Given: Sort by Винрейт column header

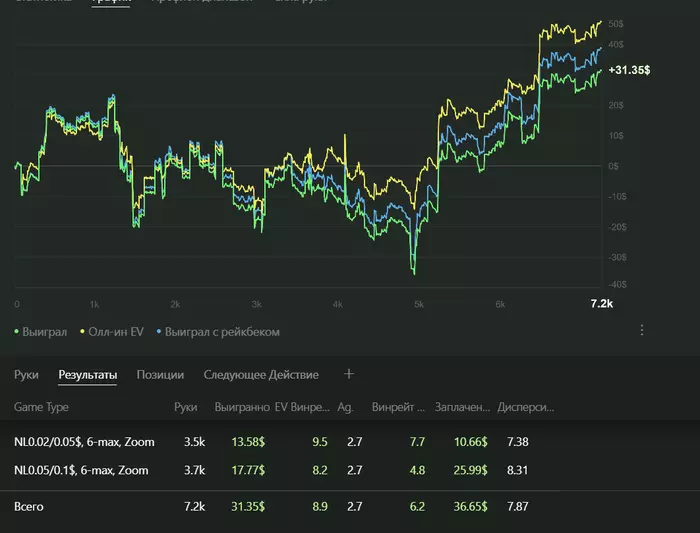Looking at the screenshot, I should tap(399, 407).
